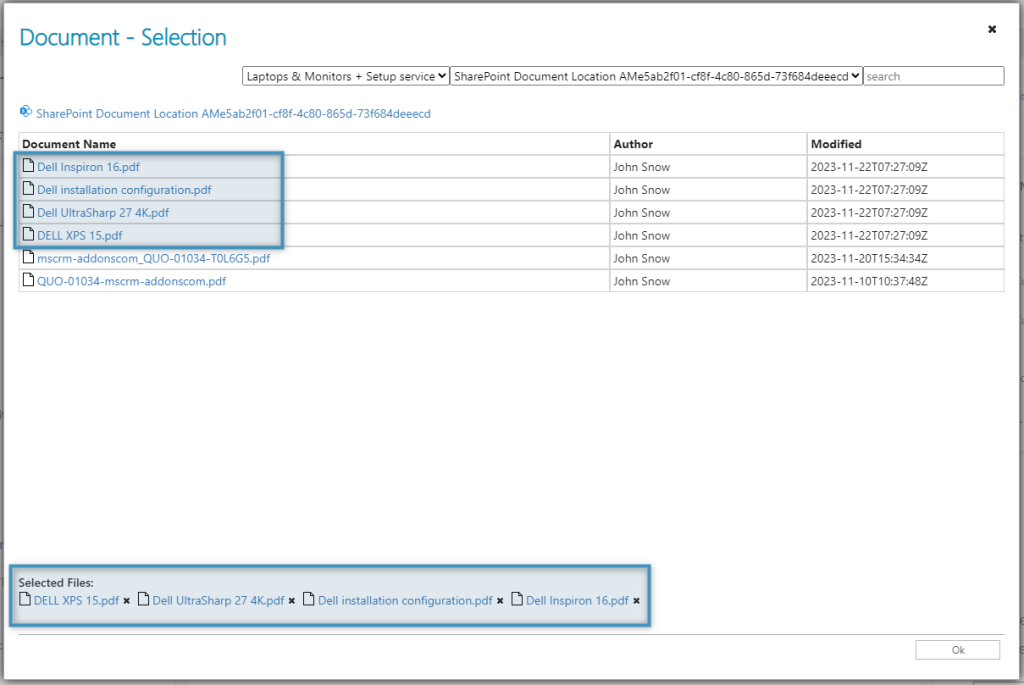Click the file icon of Dell Inspiron 16.pdf in Selected Files

tap(517, 599)
